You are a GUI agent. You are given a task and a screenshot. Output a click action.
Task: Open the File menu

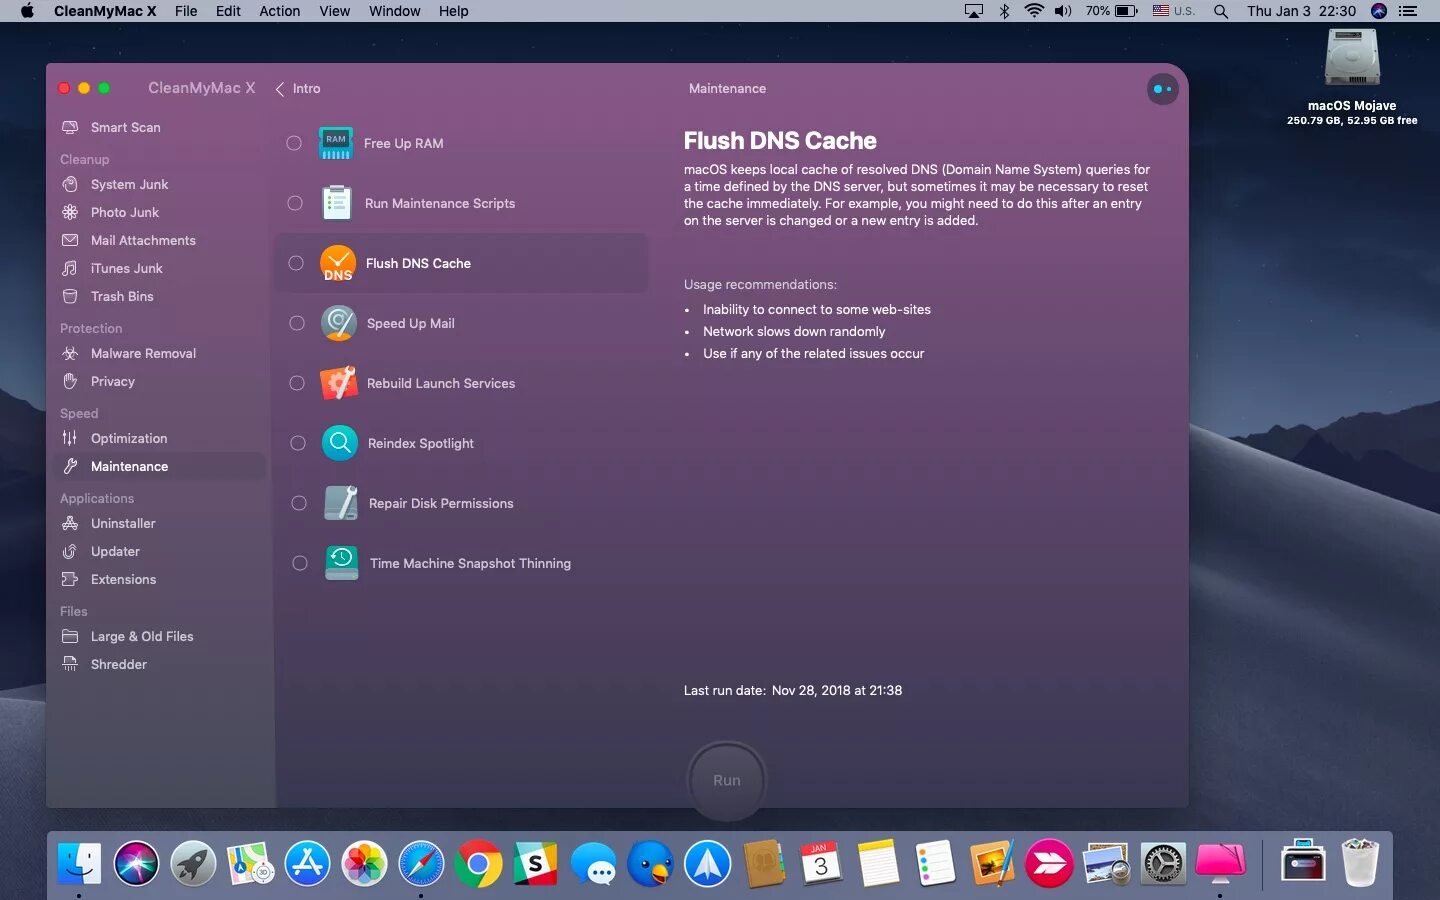coord(186,11)
